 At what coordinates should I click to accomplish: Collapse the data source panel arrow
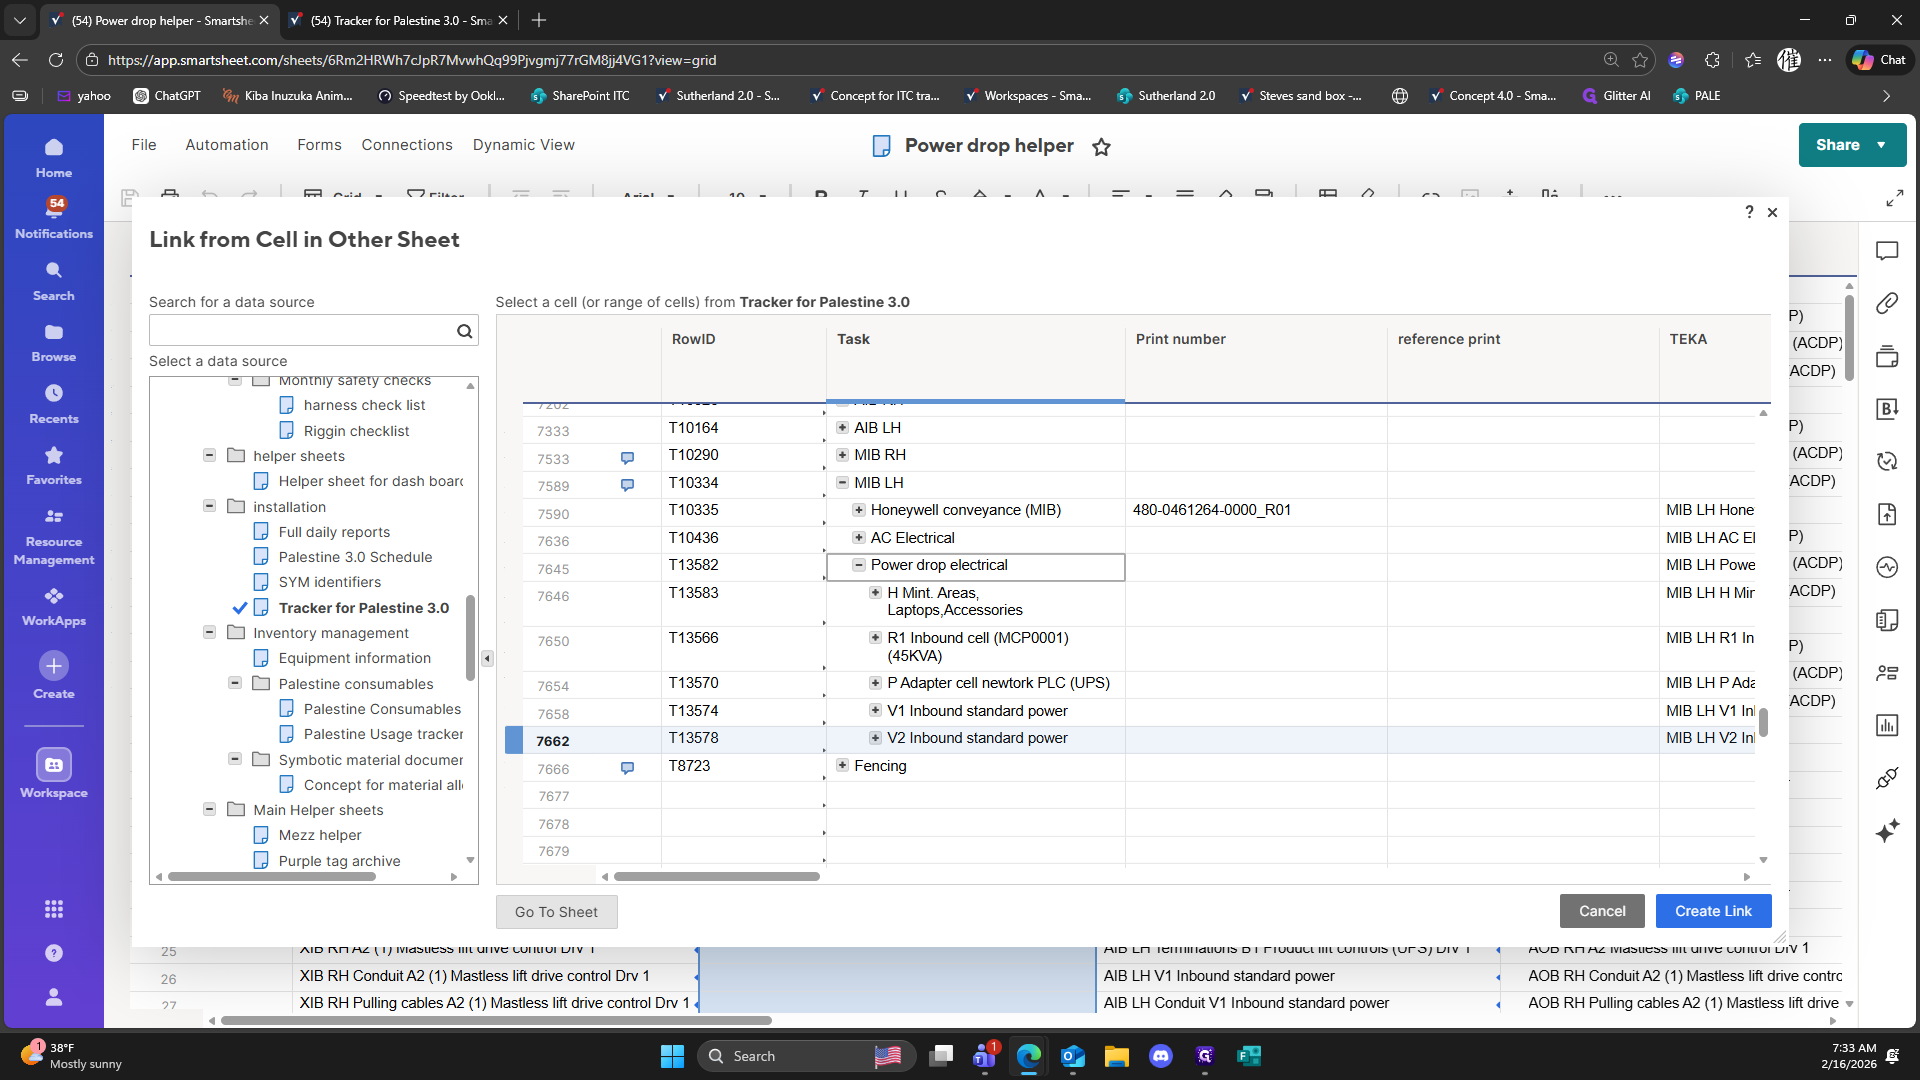click(x=487, y=658)
